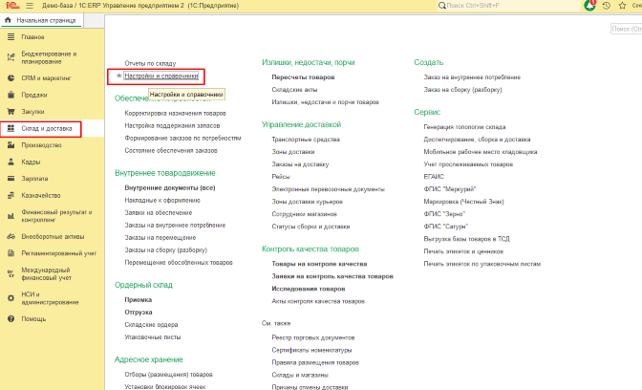Click the Финансовый результат chart icon
642x390 pixels.
point(11,216)
